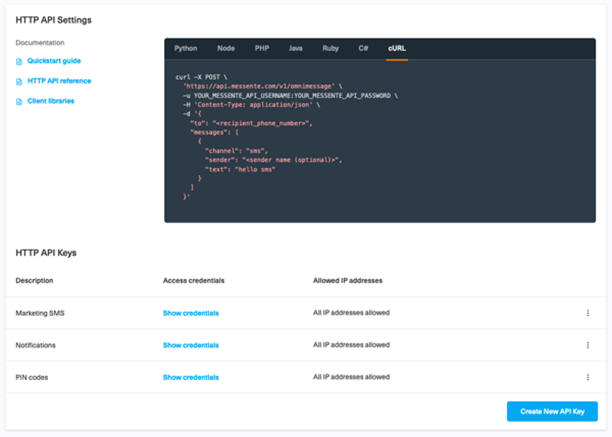This screenshot has height=437, width=612.
Task: Click the Documentation label
Action: point(40,43)
